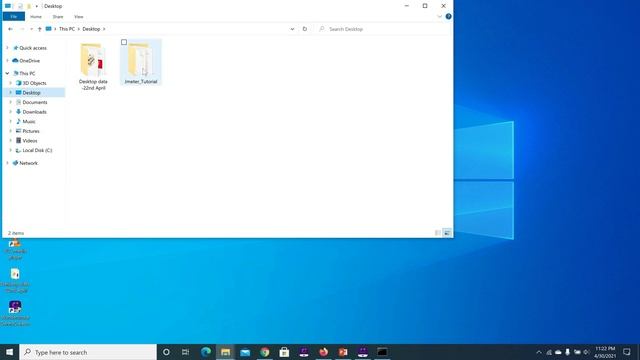Open Pictures in the sidebar
Viewport: 640px width, 360px height.
pos(31,131)
